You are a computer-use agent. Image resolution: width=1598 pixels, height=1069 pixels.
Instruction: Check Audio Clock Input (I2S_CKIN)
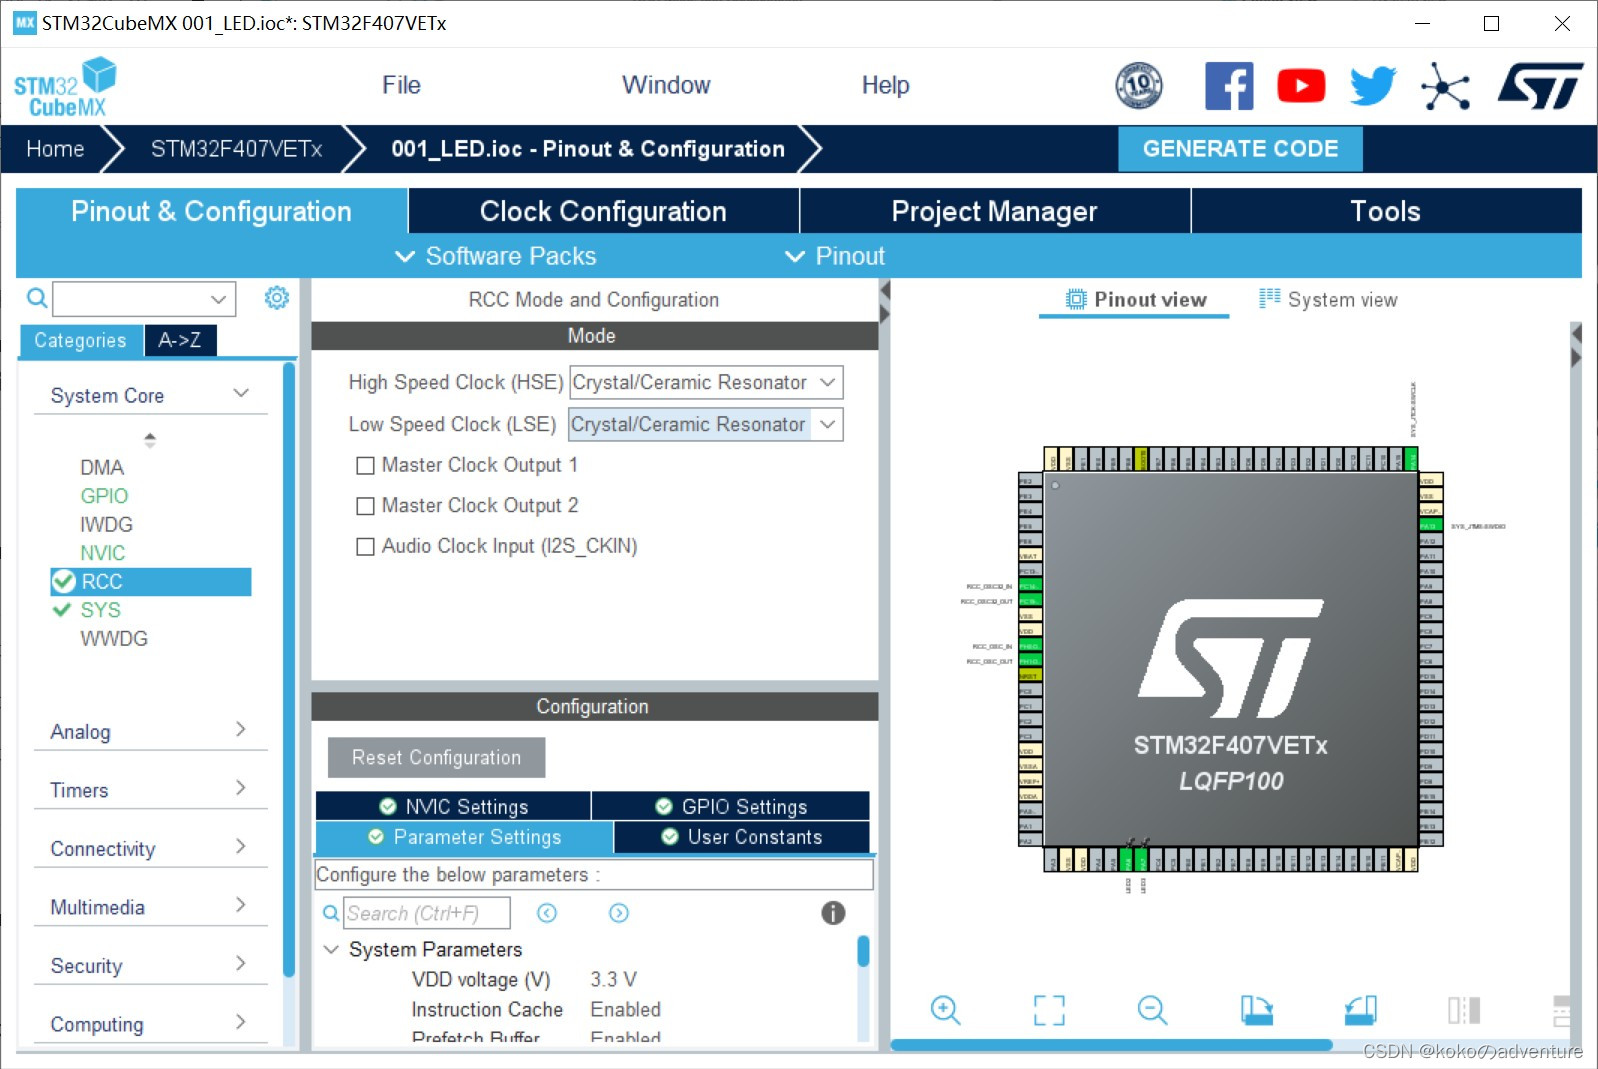(x=366, y=547)
